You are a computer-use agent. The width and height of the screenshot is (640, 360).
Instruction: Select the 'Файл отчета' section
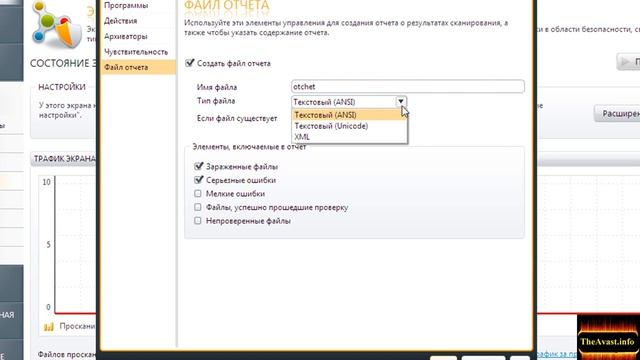pos(138,67)
